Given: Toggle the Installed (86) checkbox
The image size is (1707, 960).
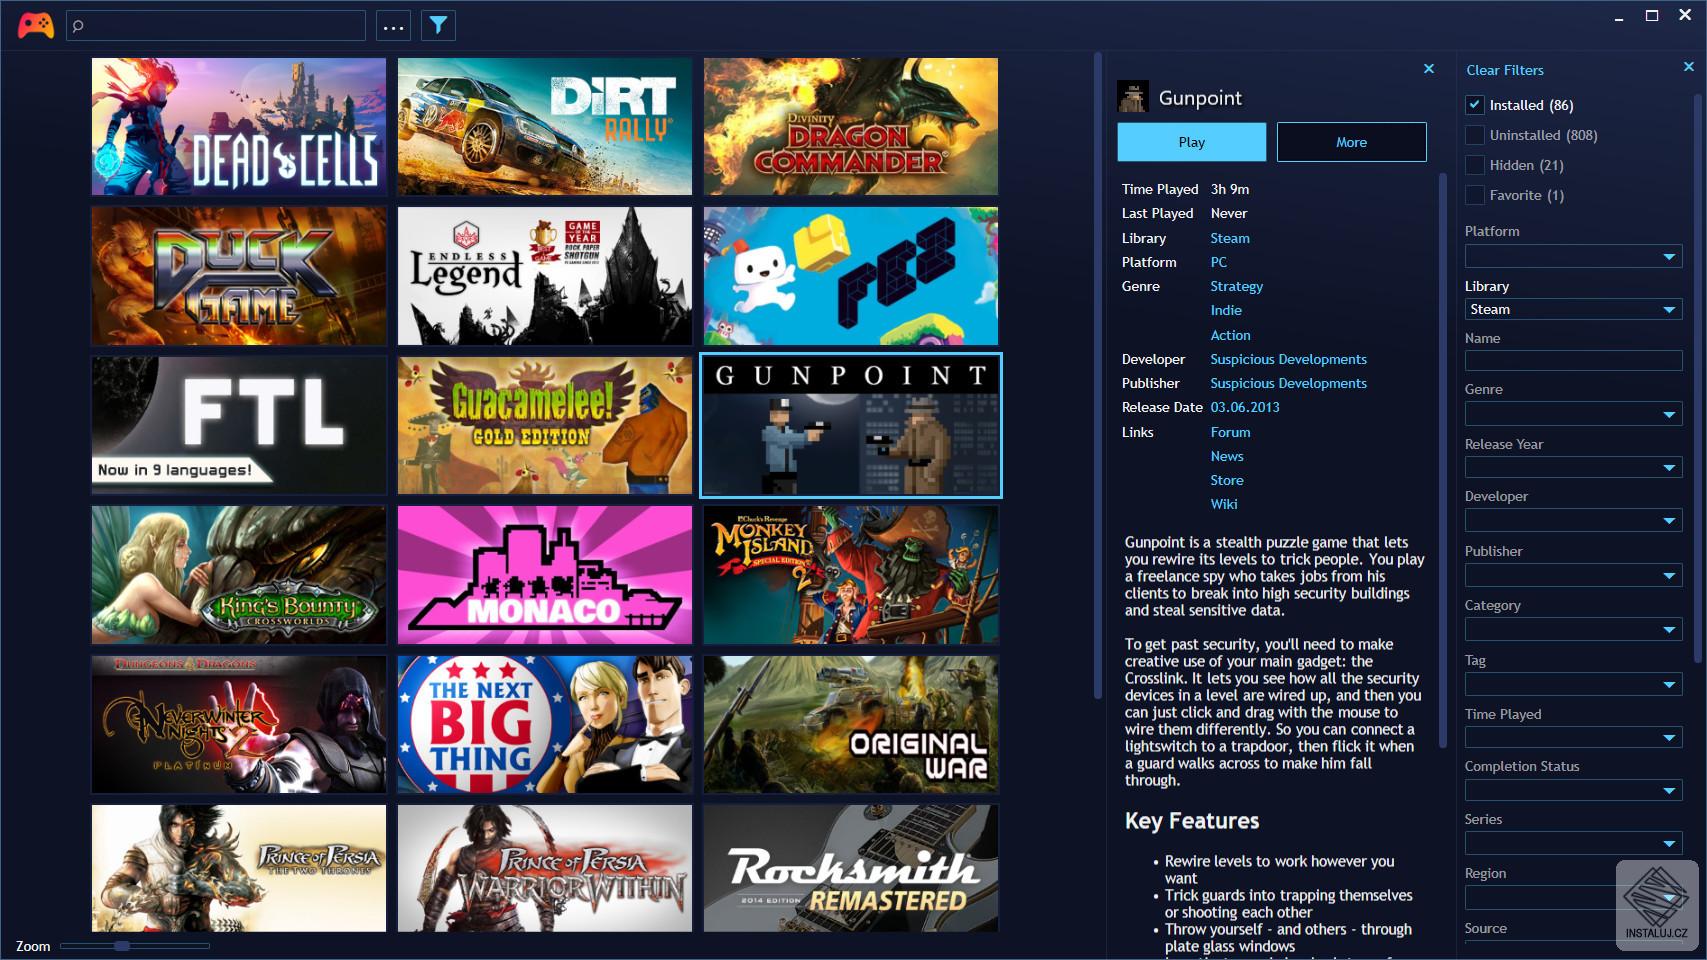Looking at the screenshot, I should point(1475,105).
